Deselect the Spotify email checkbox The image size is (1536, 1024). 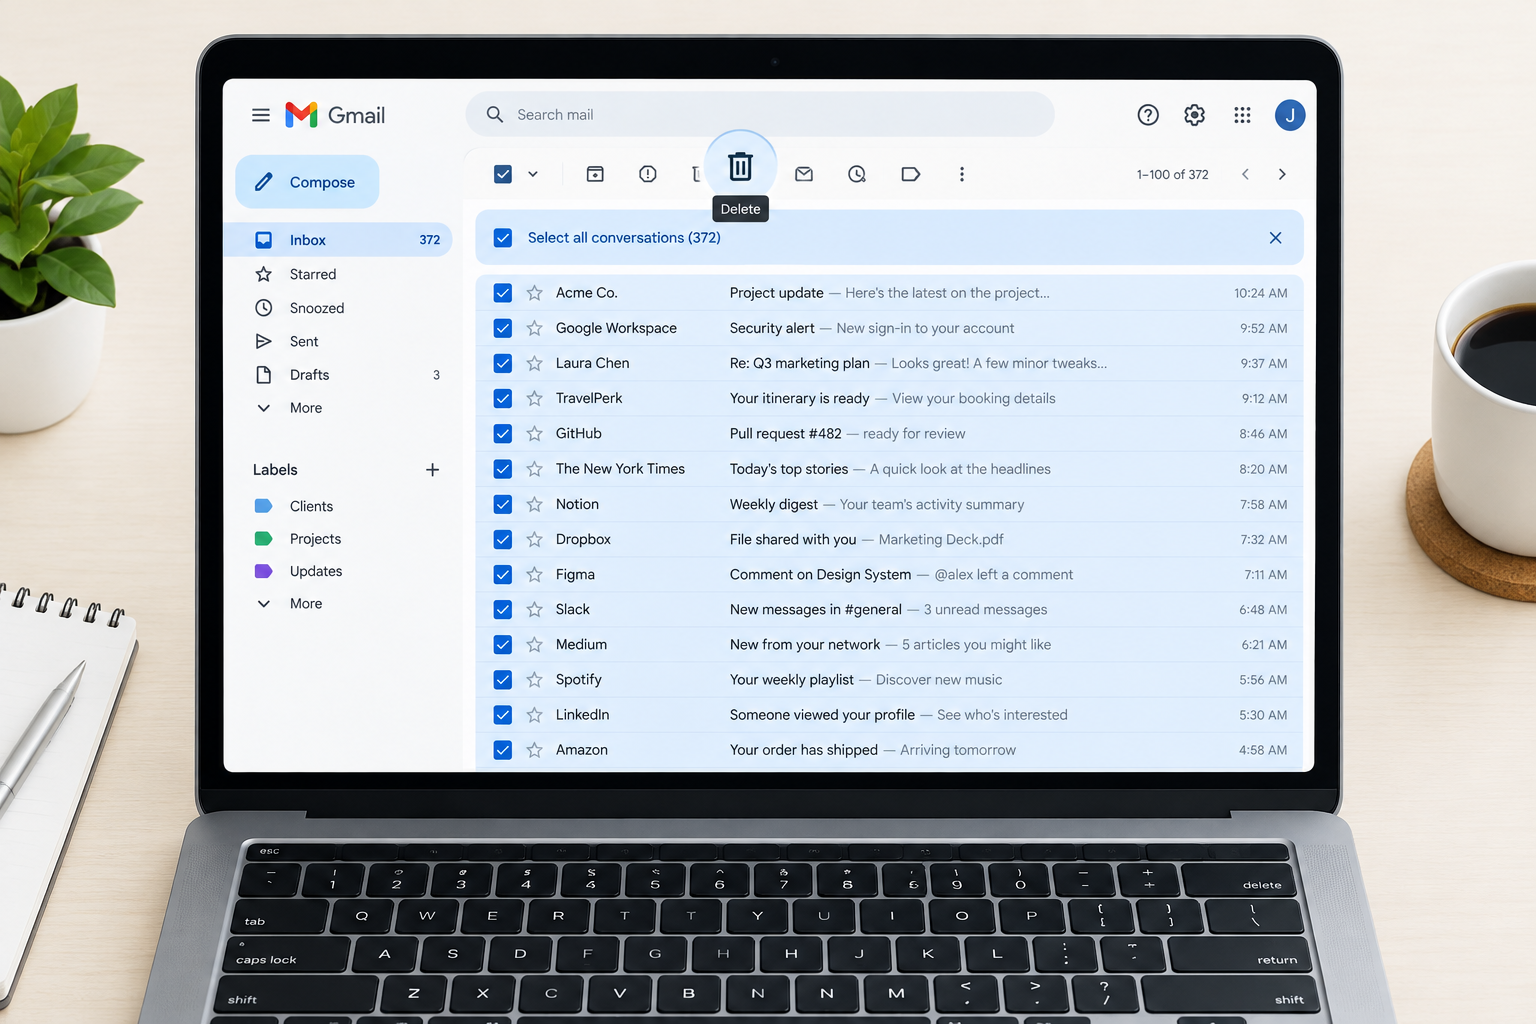(503, 680)
